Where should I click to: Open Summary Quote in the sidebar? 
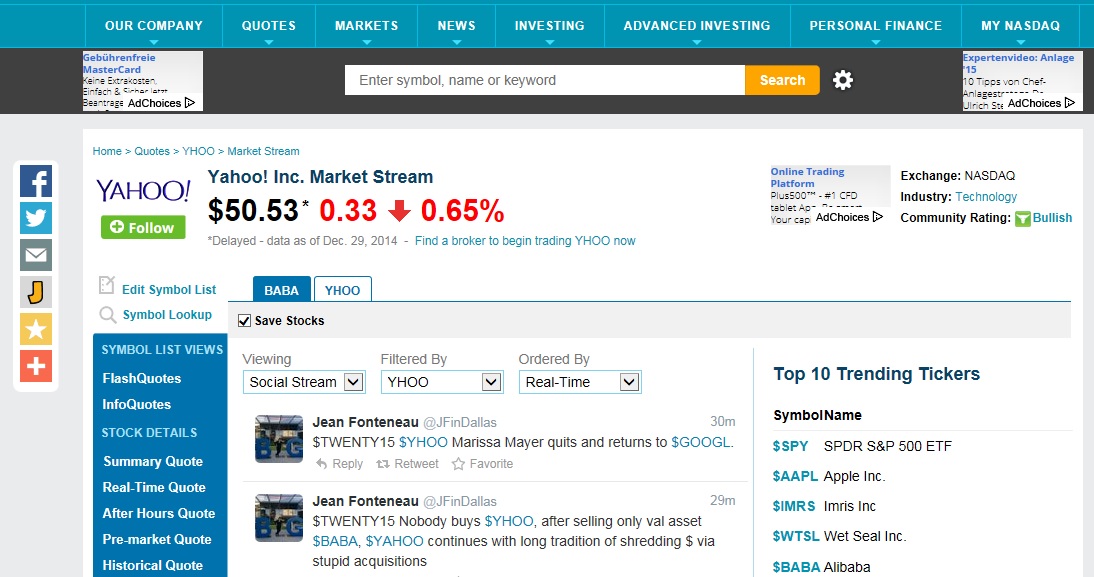[153, 461]
